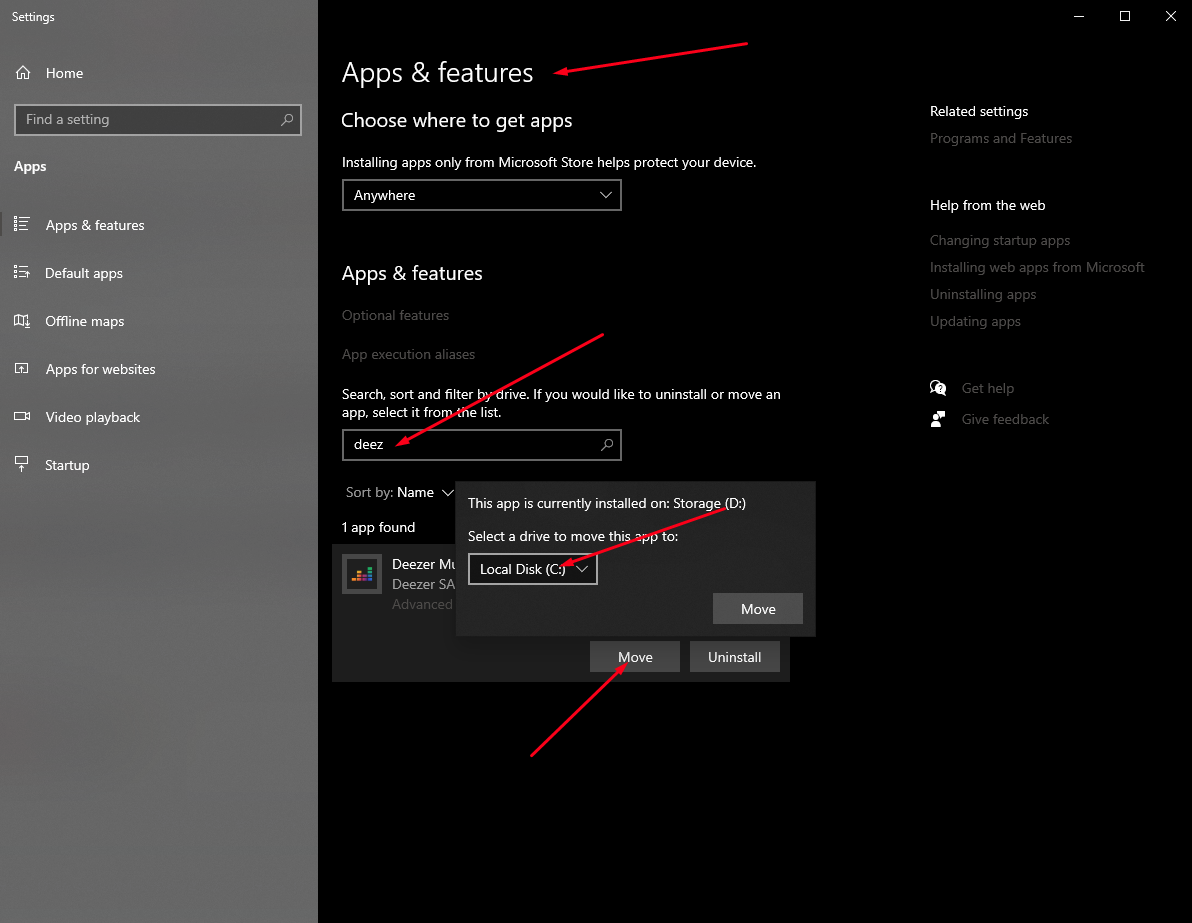The width and height of the screenshot is (1192, 923).
Task: Click the Give feedback link
Action: [x=1005, y=419]
